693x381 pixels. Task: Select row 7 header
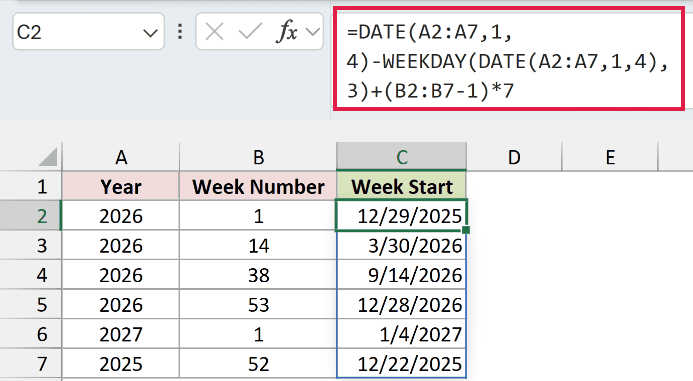[x=30, y=364]
